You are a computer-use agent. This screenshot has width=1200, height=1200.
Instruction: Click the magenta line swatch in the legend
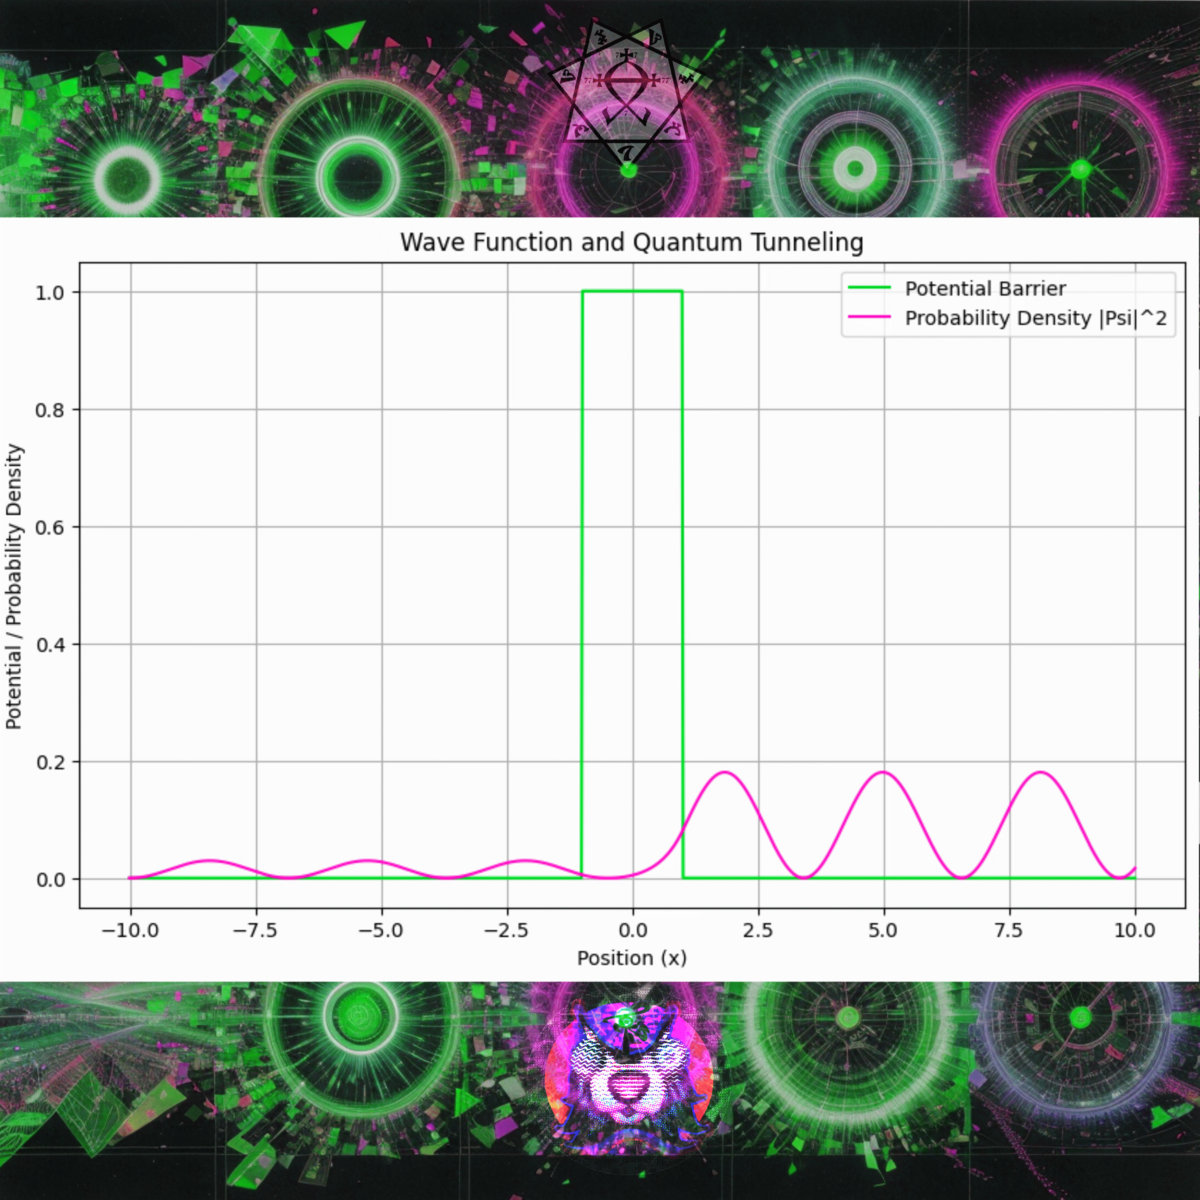870,319
